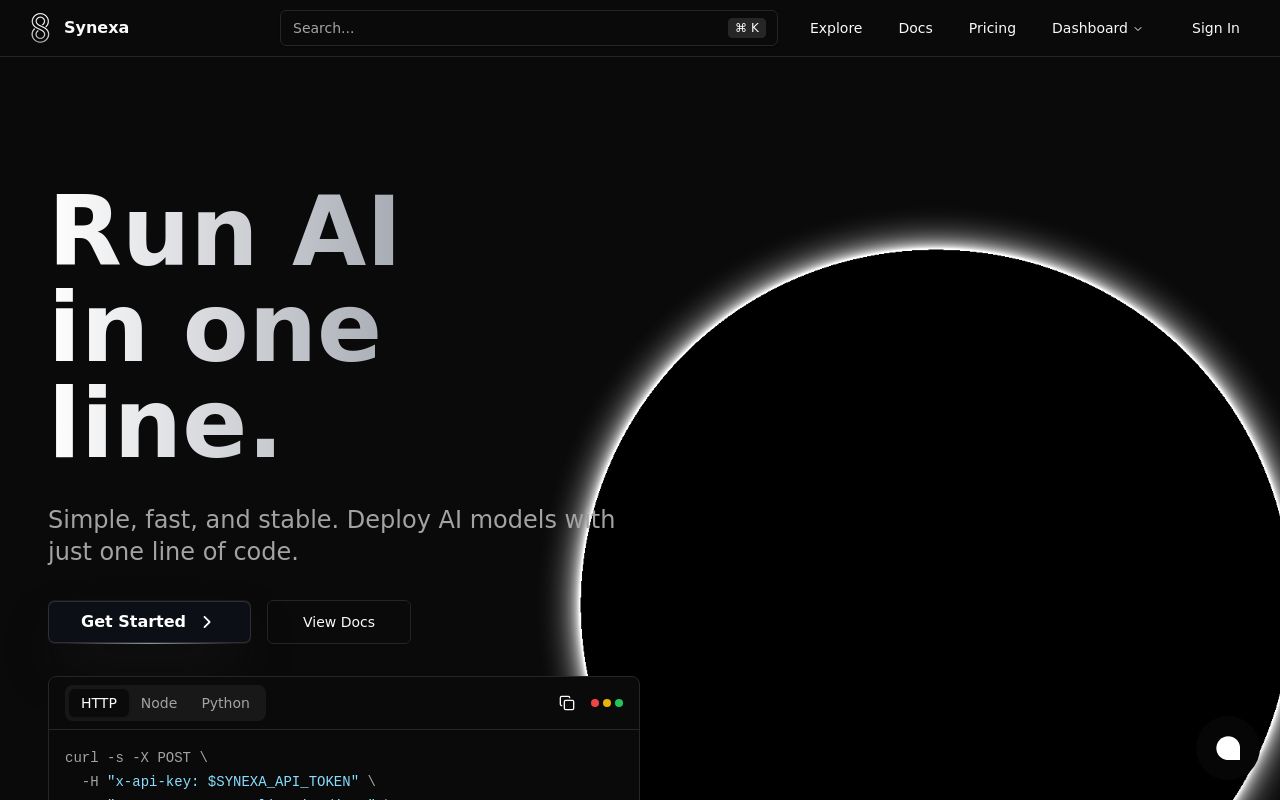Screen dimensions: 1280x800
Task: Open the Docs nav link
Action: pos(915,28)
